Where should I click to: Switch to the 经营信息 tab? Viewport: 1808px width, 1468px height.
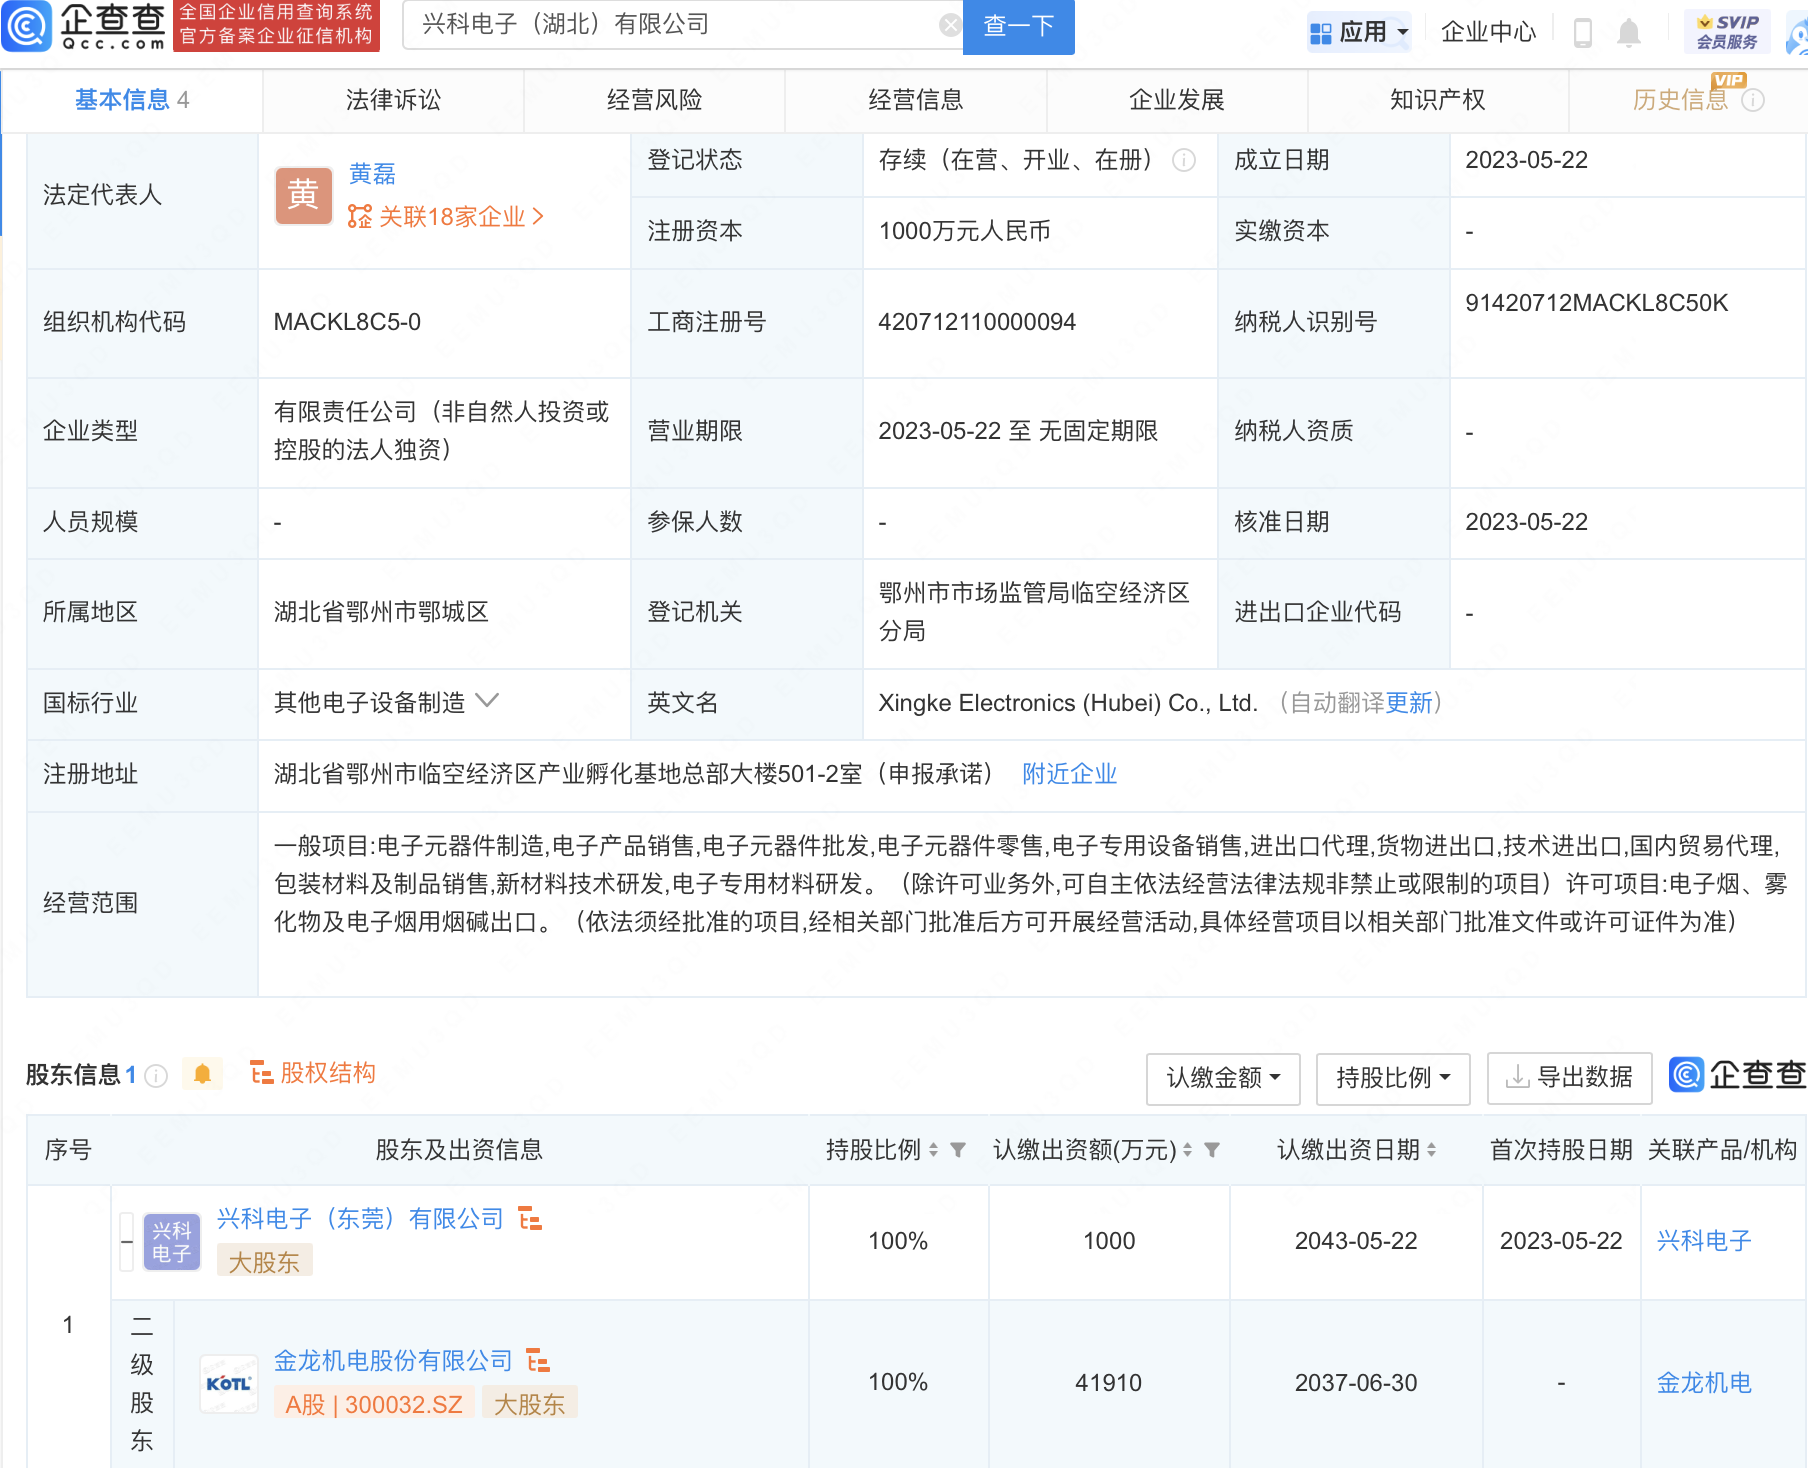coord(916,100)
